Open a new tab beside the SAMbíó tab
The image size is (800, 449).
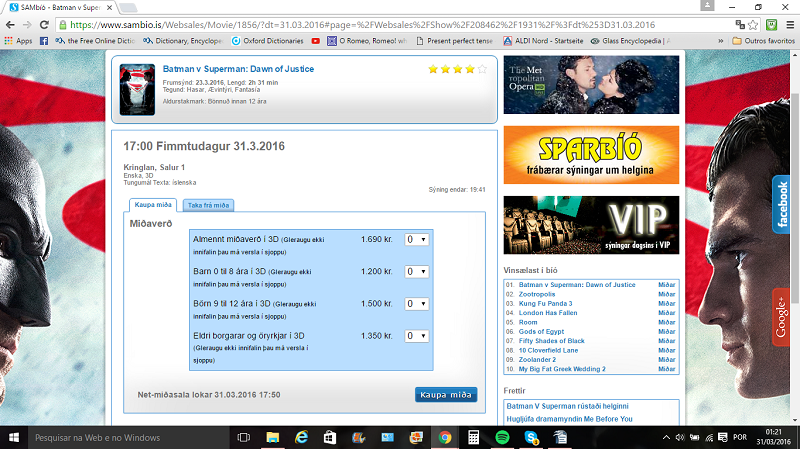tap(128, 8)
